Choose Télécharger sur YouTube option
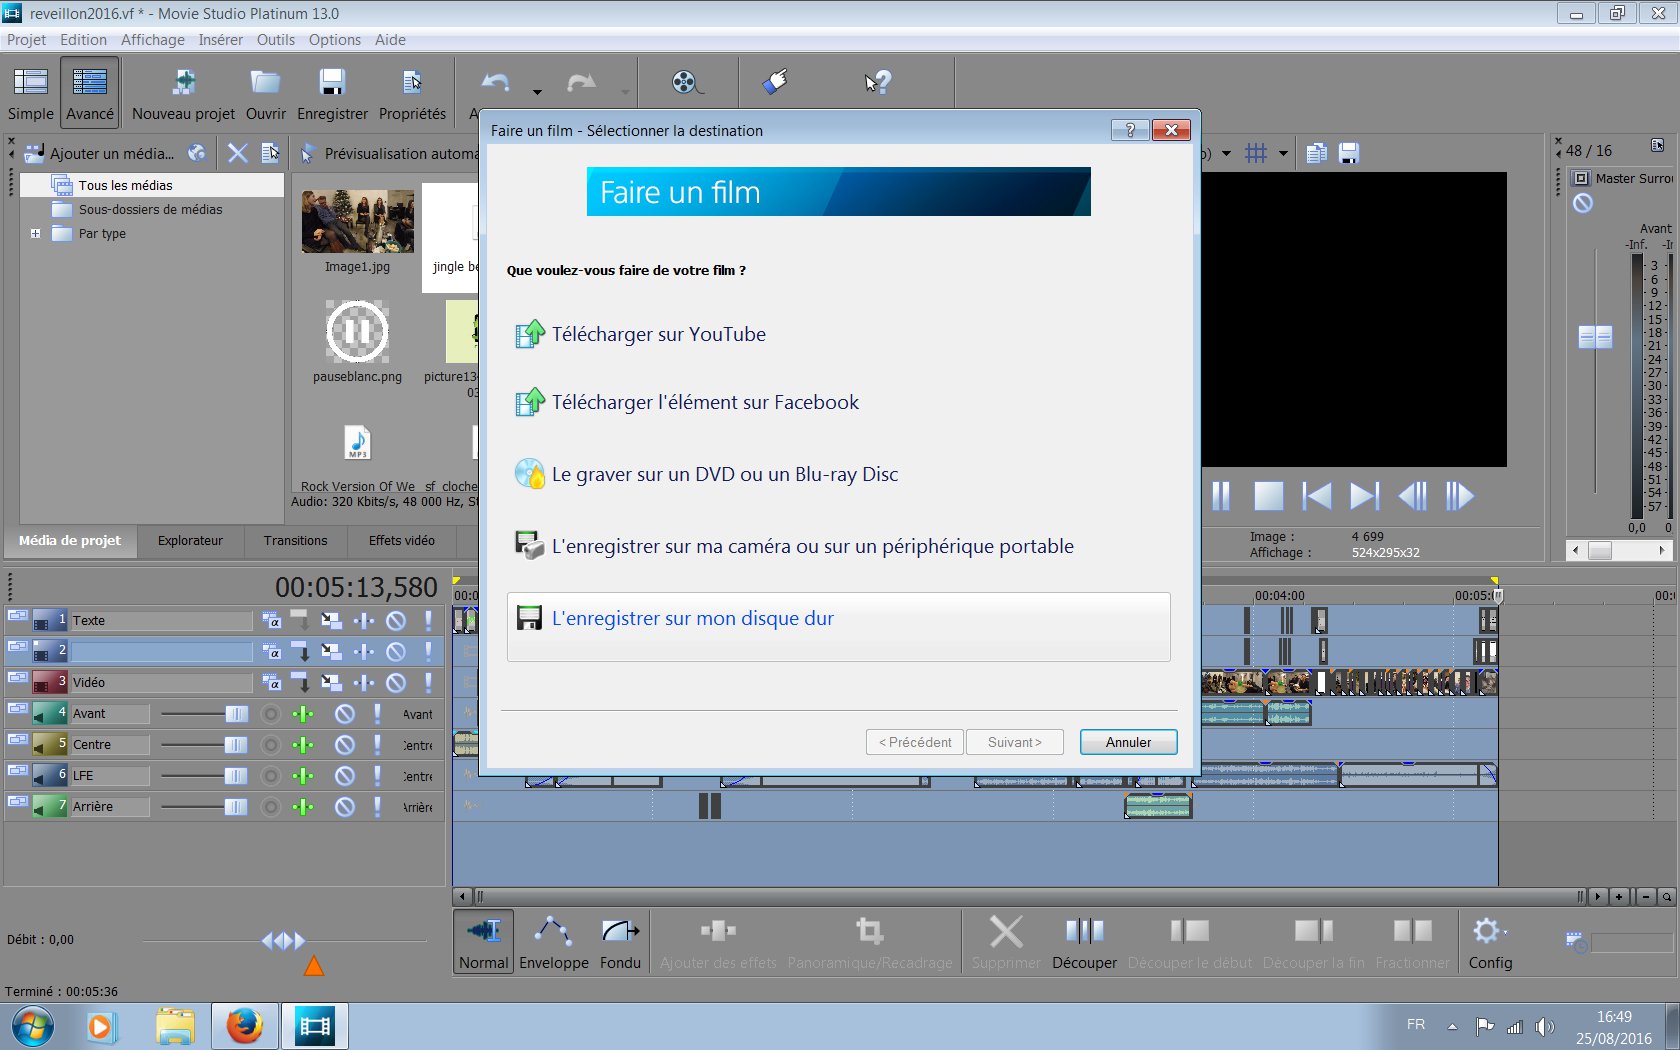 coord(658,335)
